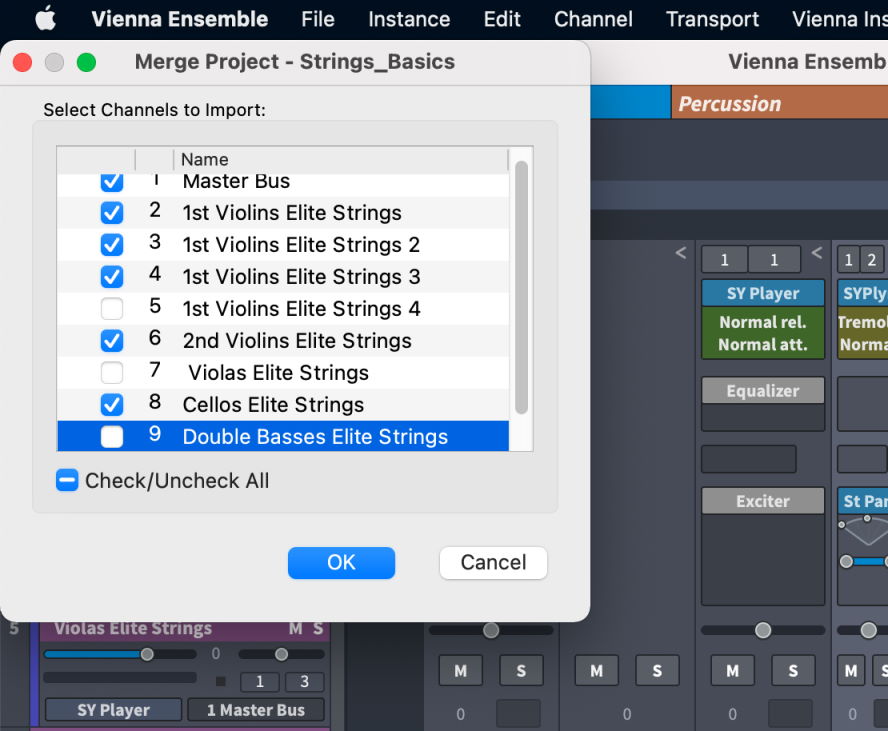Select the "Cellos Elite Strings" row name
Screen dimensions: 888x731
[273, 404]
